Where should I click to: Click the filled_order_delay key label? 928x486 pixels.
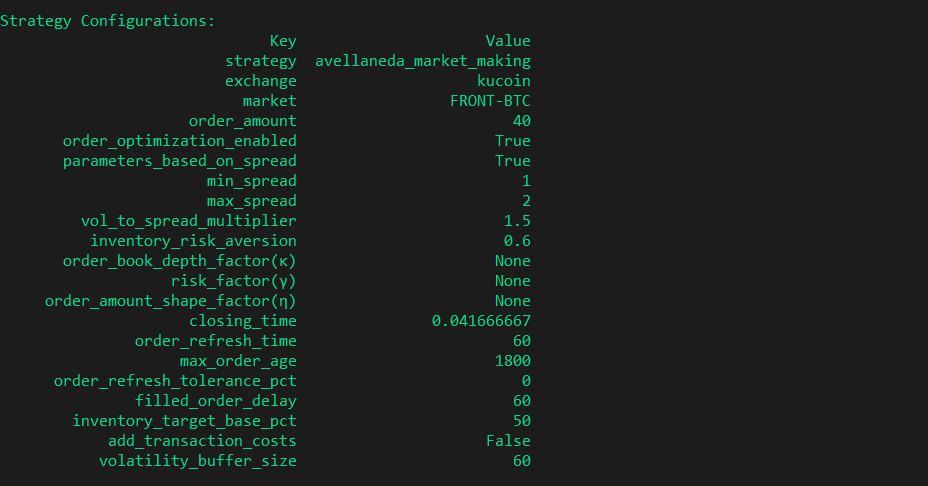pyautogui.click(x=215, y=401)
